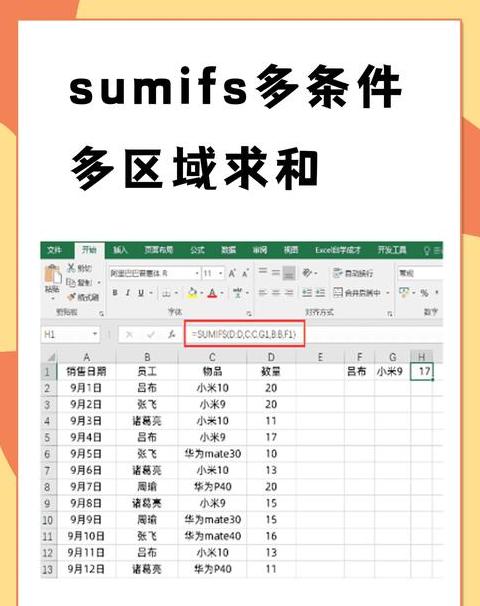Click the text orientation icon
Viewport: 480px width, 606px height.
pos(307,273)
